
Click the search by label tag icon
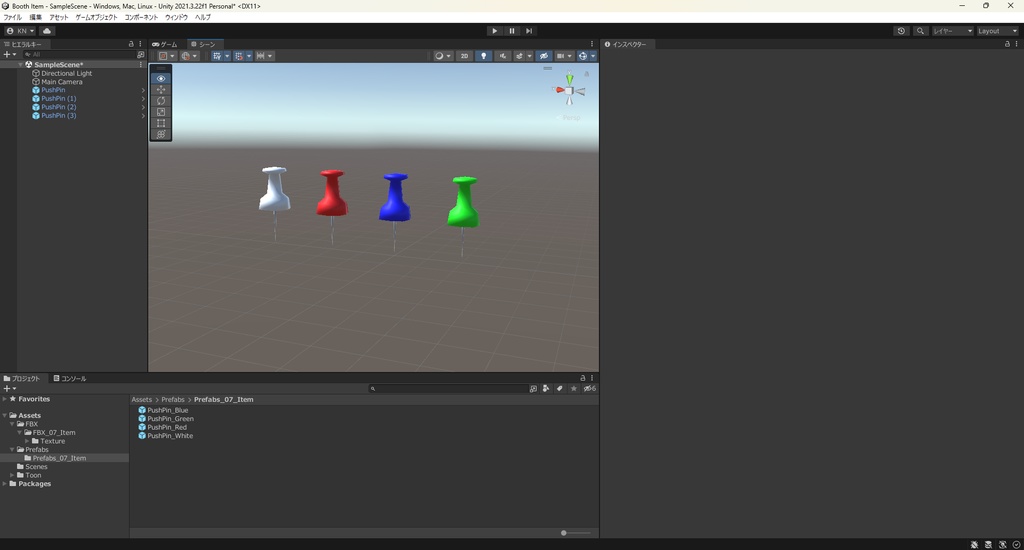coord(560,389)
